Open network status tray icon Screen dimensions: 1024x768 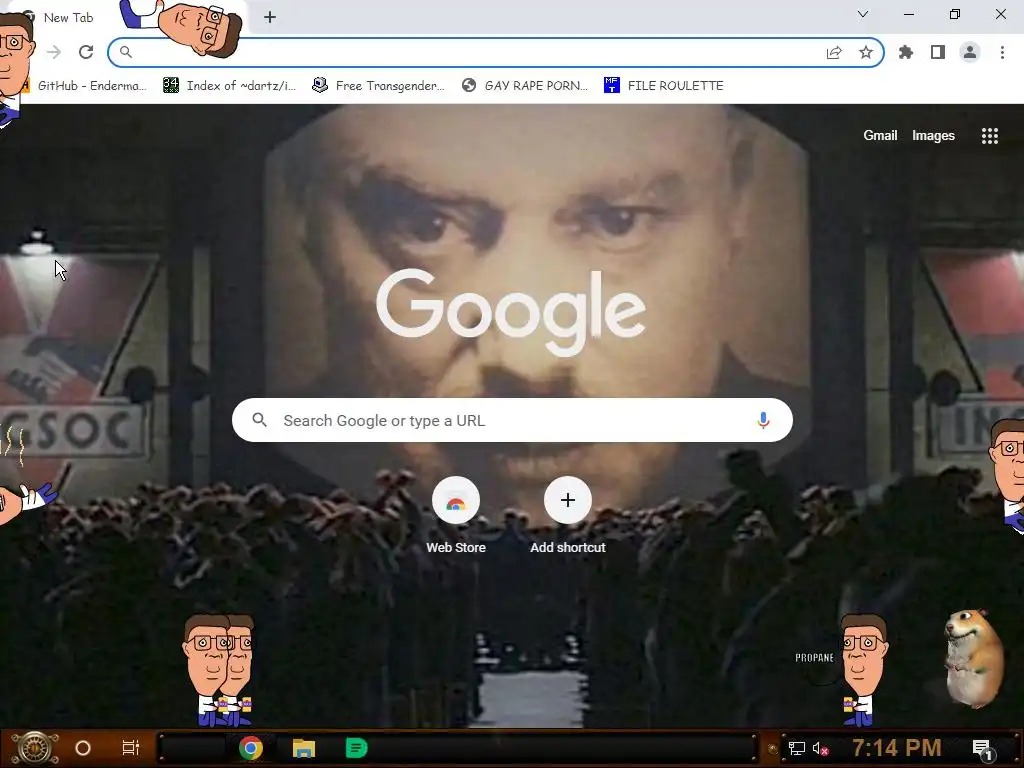pos(797,748)
